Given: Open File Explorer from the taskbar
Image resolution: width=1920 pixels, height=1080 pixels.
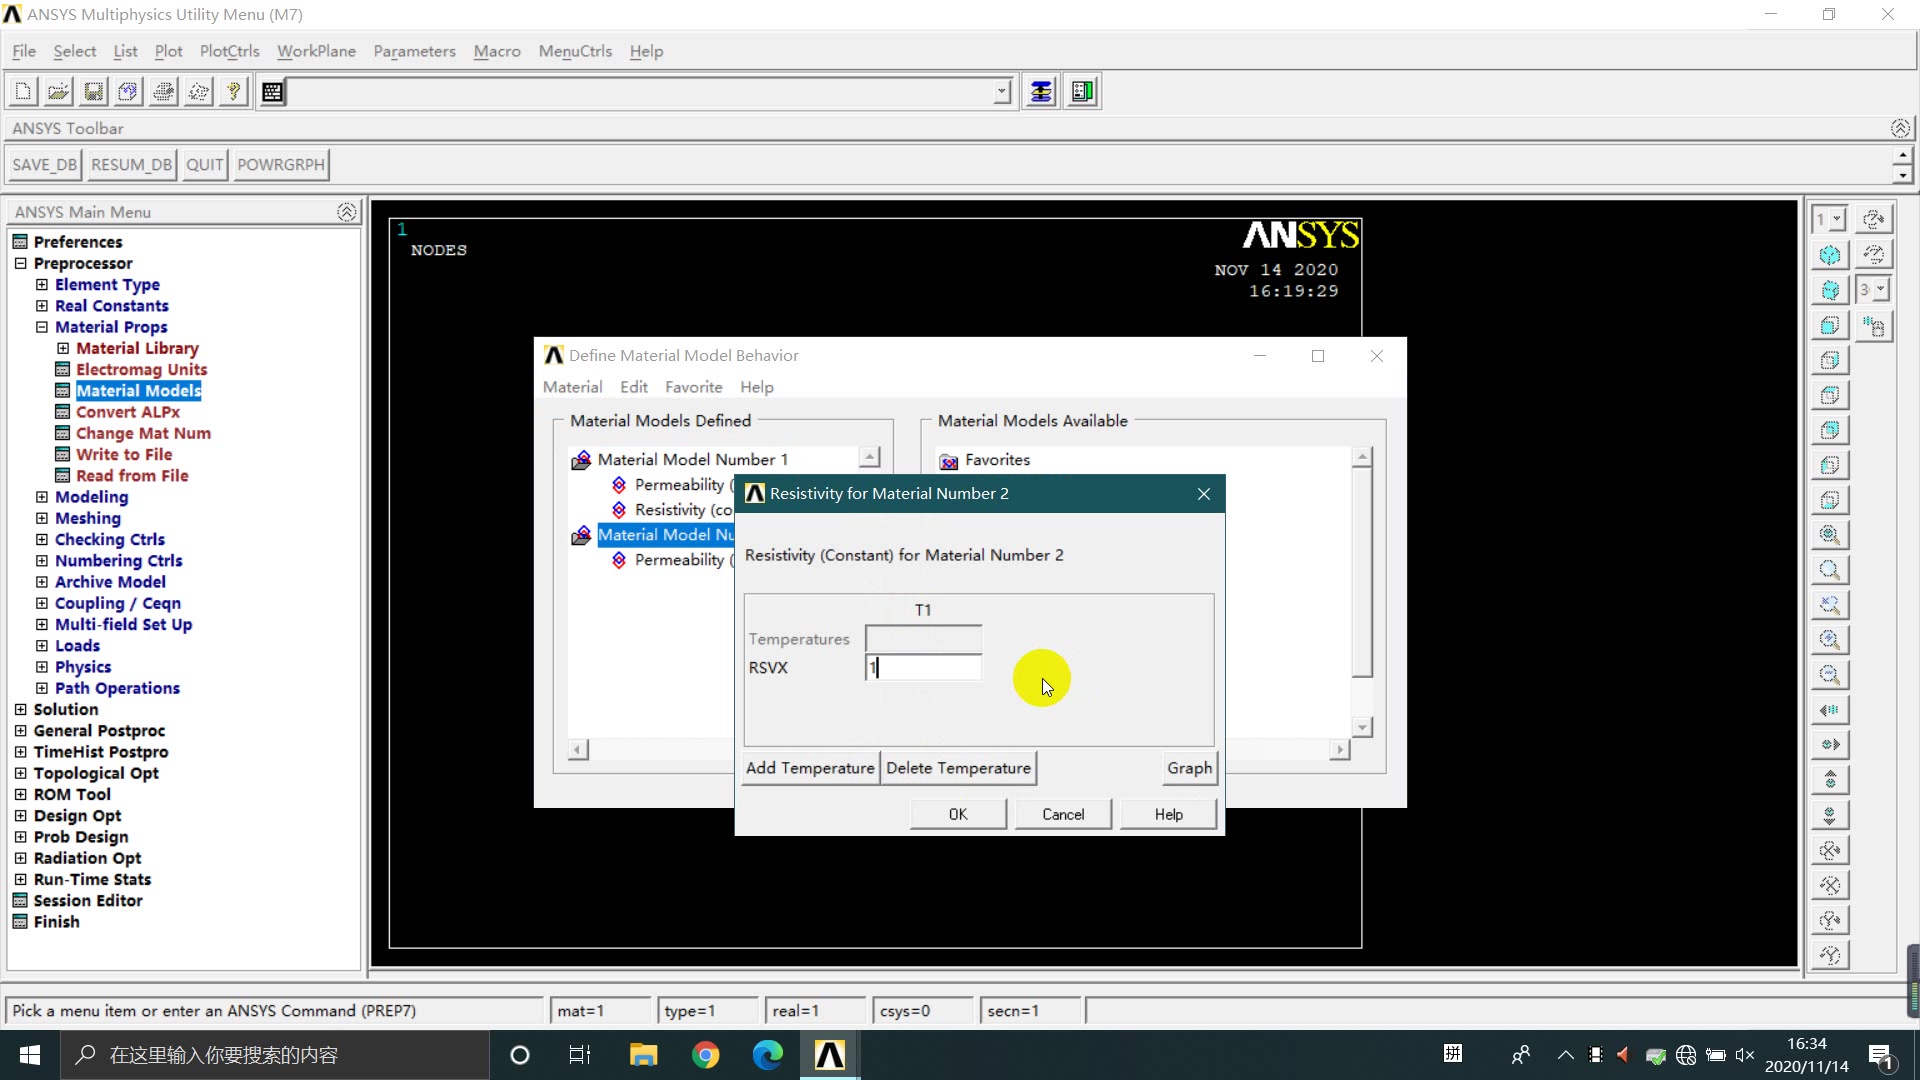Looking at the screenshot, I should (643, 1055).
